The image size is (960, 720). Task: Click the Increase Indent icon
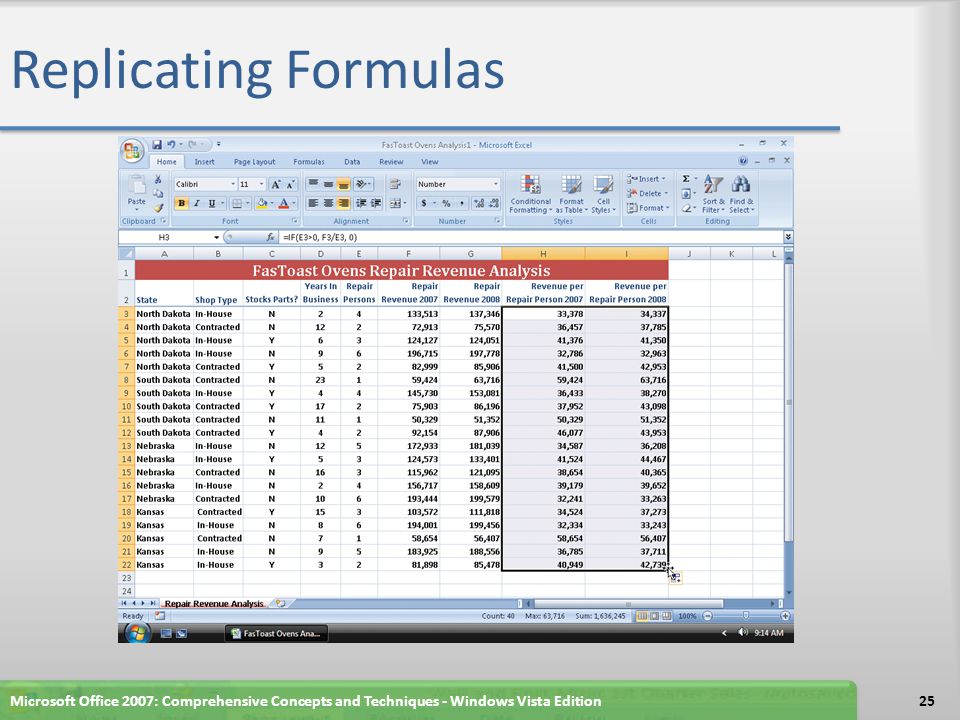(x=376, y=203)
